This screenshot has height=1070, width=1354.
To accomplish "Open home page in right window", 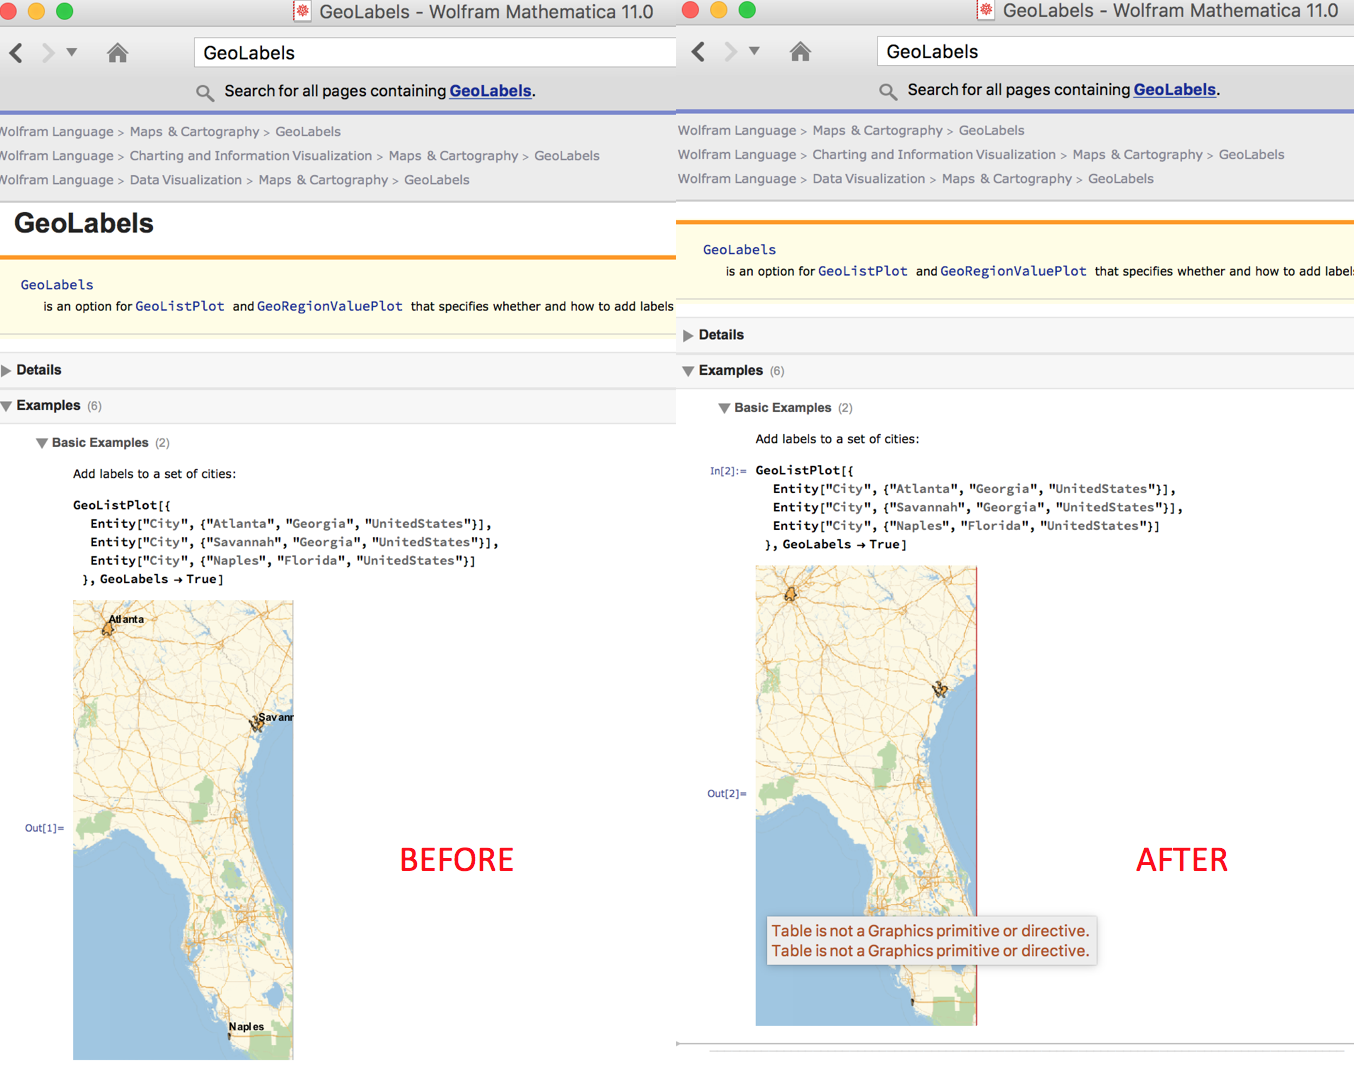I will point(800,52).
